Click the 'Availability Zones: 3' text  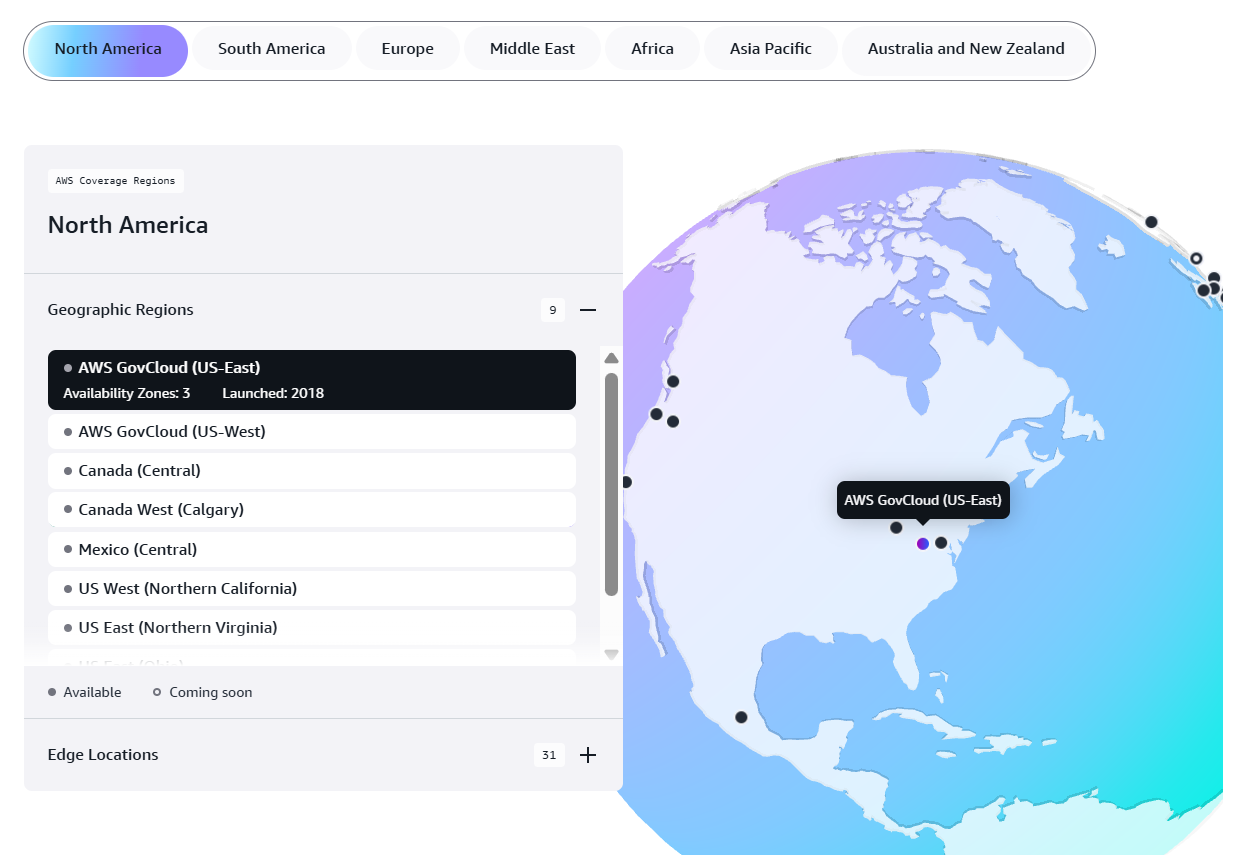(x=127, y=394)
